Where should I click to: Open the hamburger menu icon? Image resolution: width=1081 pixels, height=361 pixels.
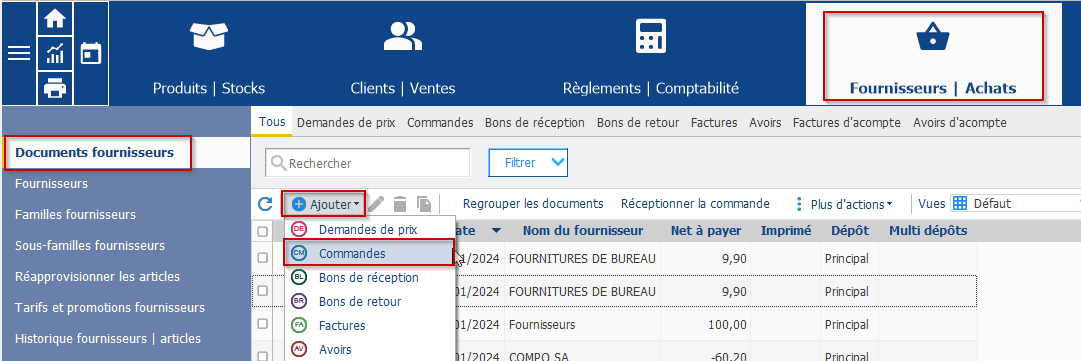[x=19, y=53]
